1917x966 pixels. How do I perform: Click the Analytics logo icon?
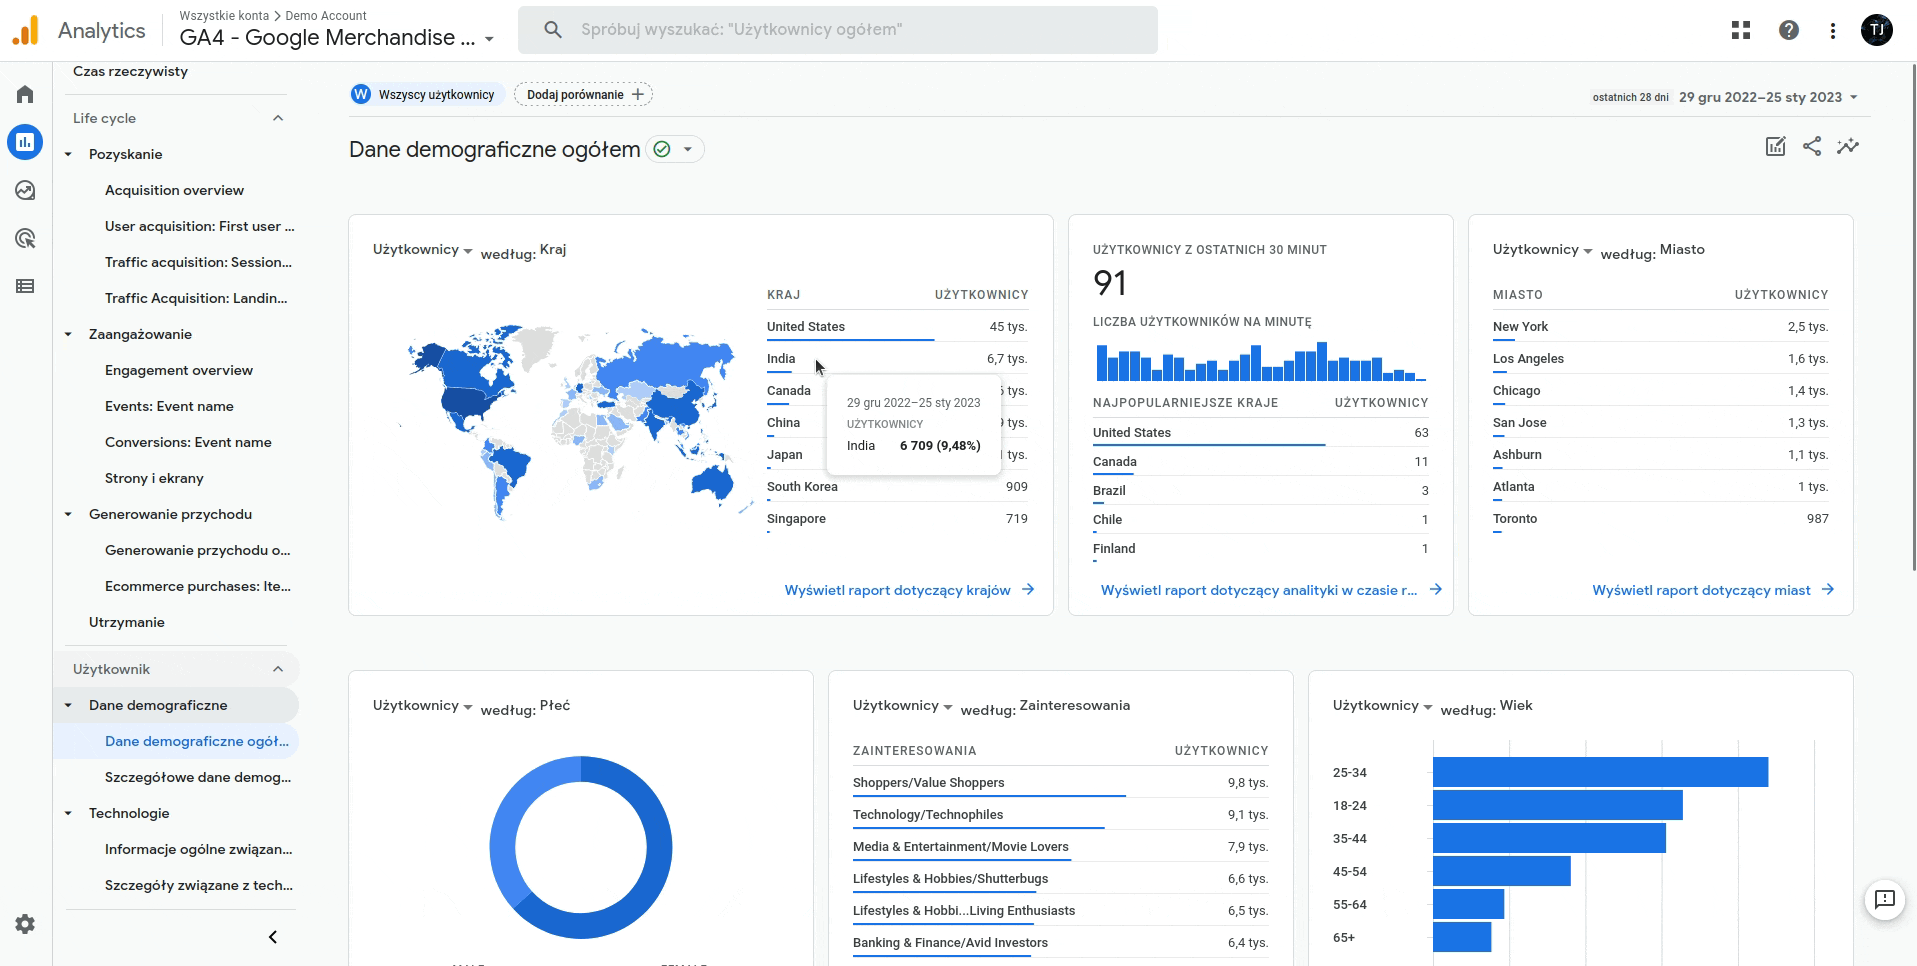tap(25, 30)
